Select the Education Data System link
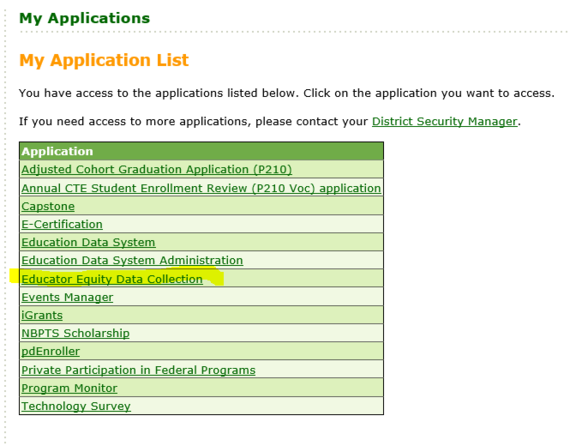This screenshot has width=570, height=446. pyautogui.click(x=88, y=242)
